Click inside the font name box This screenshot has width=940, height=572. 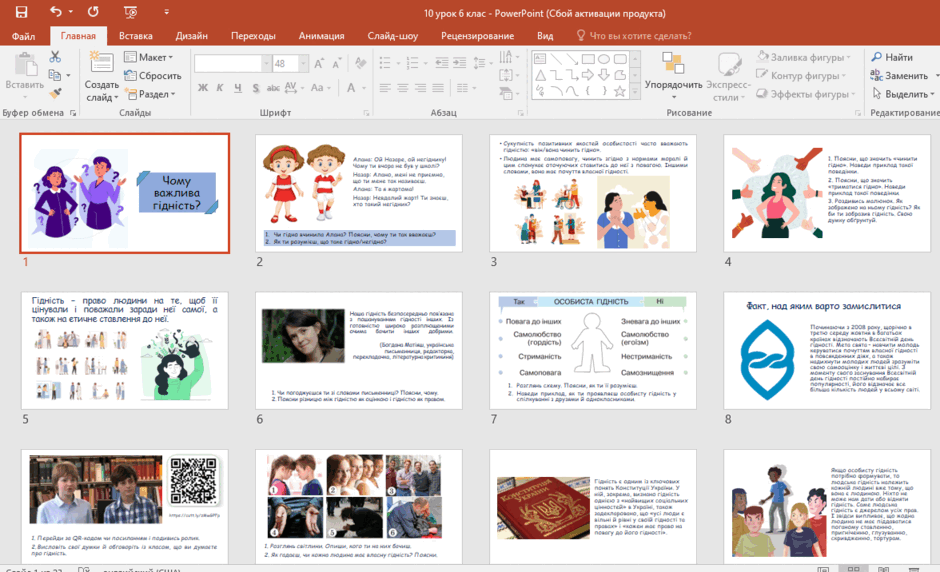pyautogui.click(x=228, y=63)
